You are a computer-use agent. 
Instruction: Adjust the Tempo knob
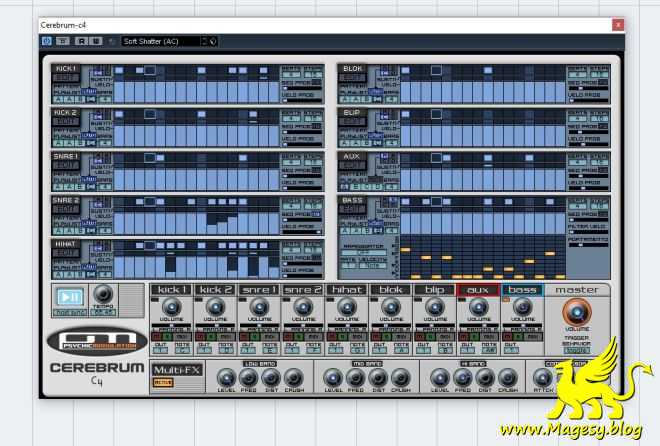(x=103, y=293)
